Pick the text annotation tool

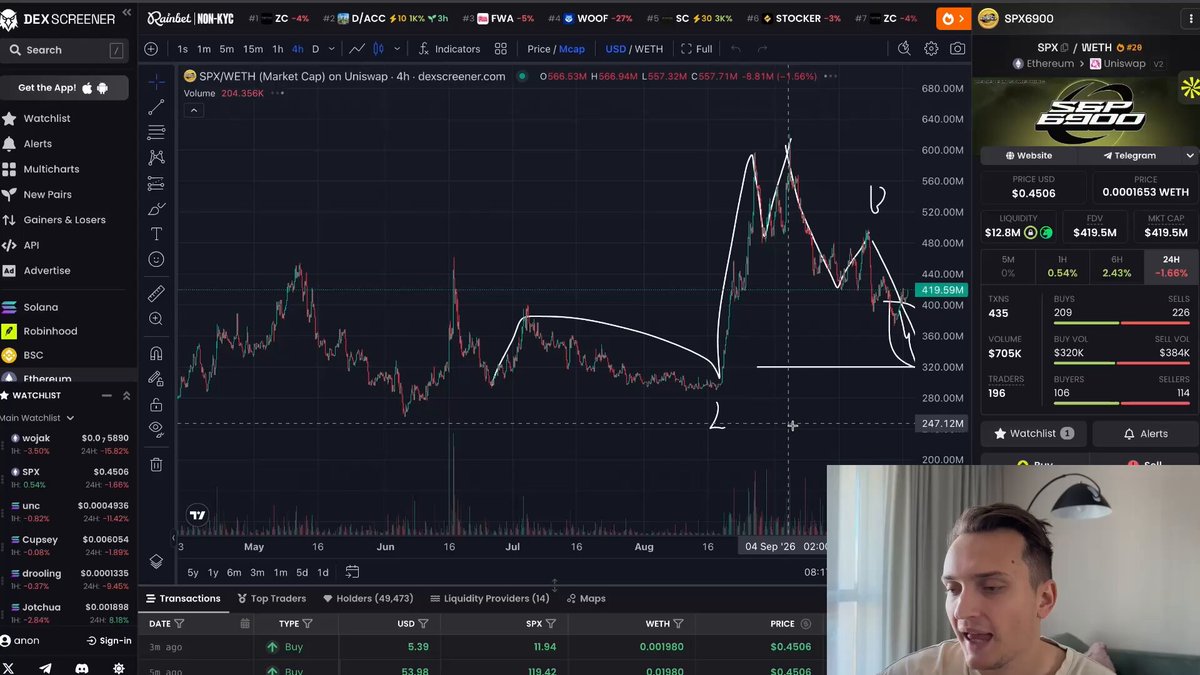(156, 234)
